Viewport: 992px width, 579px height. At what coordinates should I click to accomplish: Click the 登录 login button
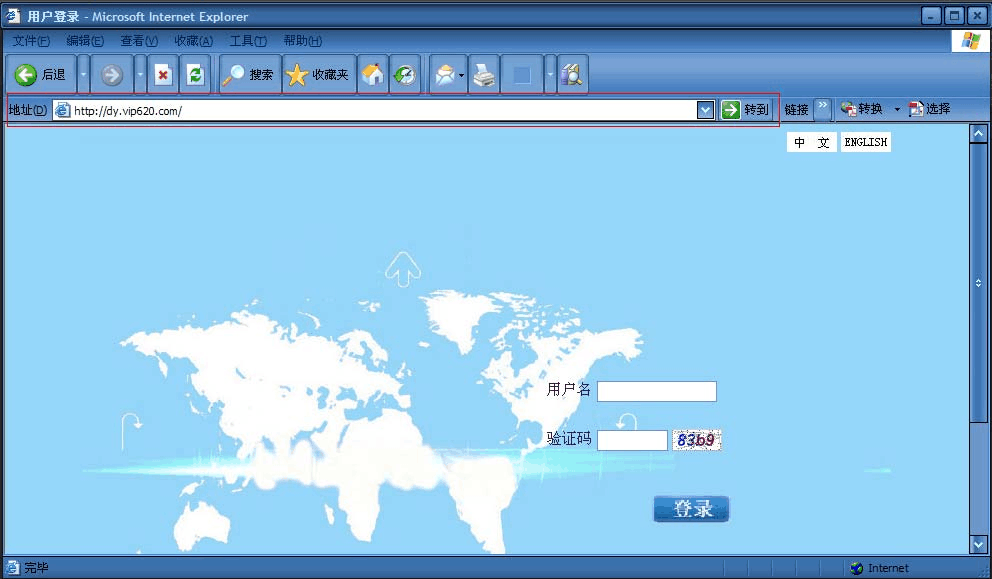tap(691, 509)
